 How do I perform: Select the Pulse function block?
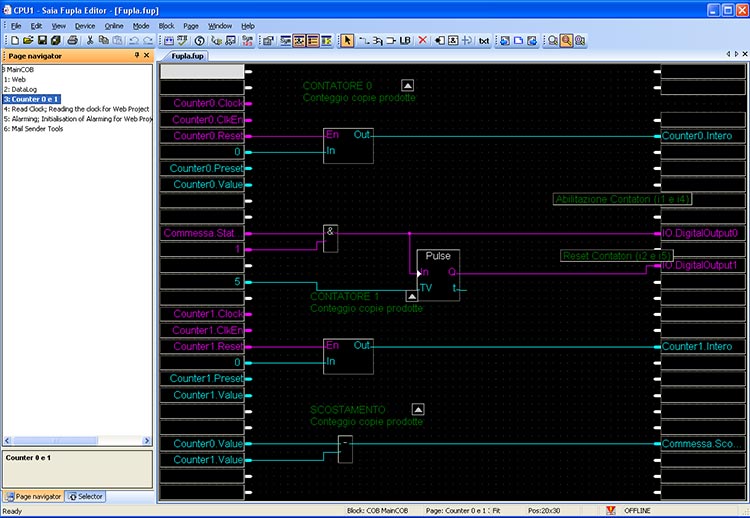[438, 275]
